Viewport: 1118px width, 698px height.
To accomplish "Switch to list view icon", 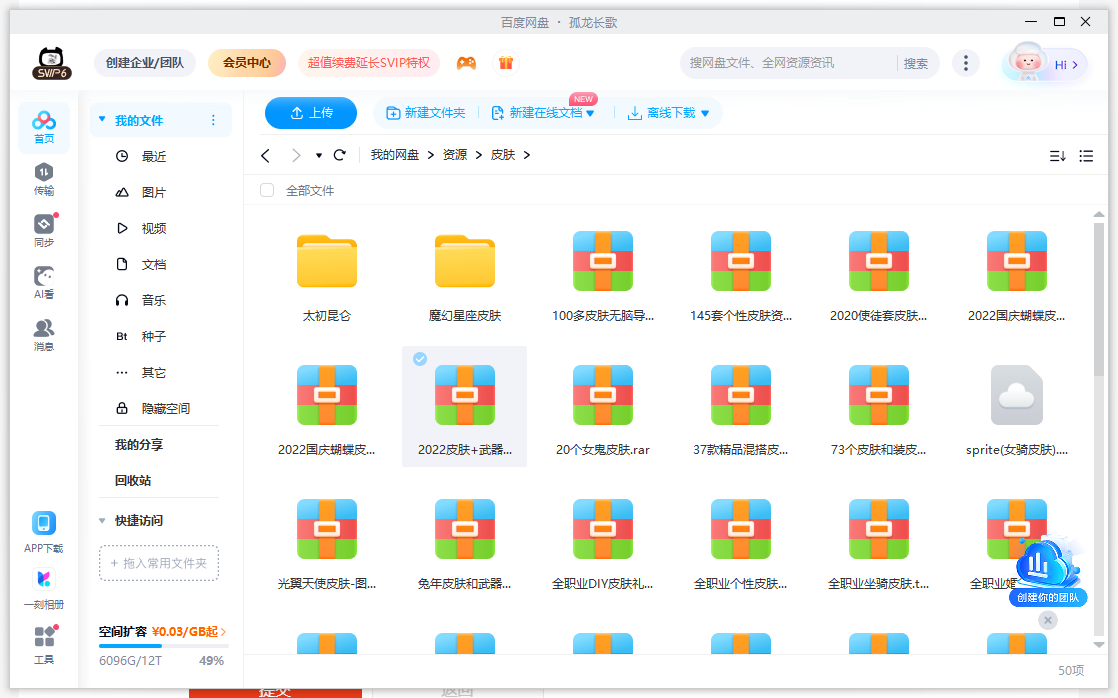I will (1086, 156).
